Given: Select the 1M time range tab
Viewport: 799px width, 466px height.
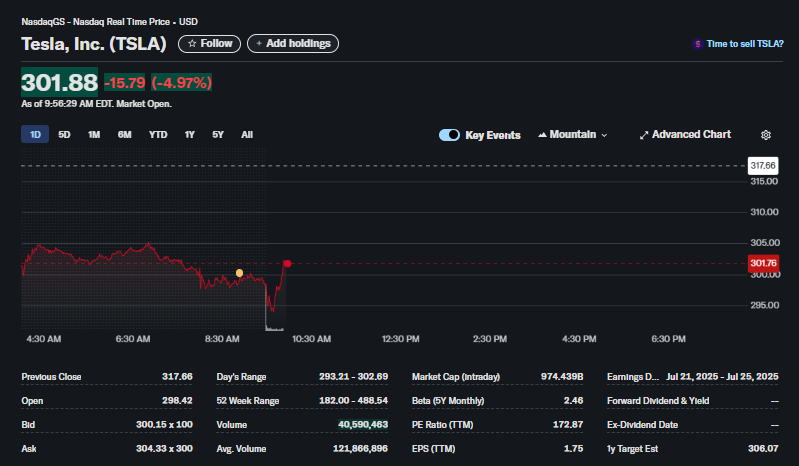Looking at the screenshot, I should point(94,134).
